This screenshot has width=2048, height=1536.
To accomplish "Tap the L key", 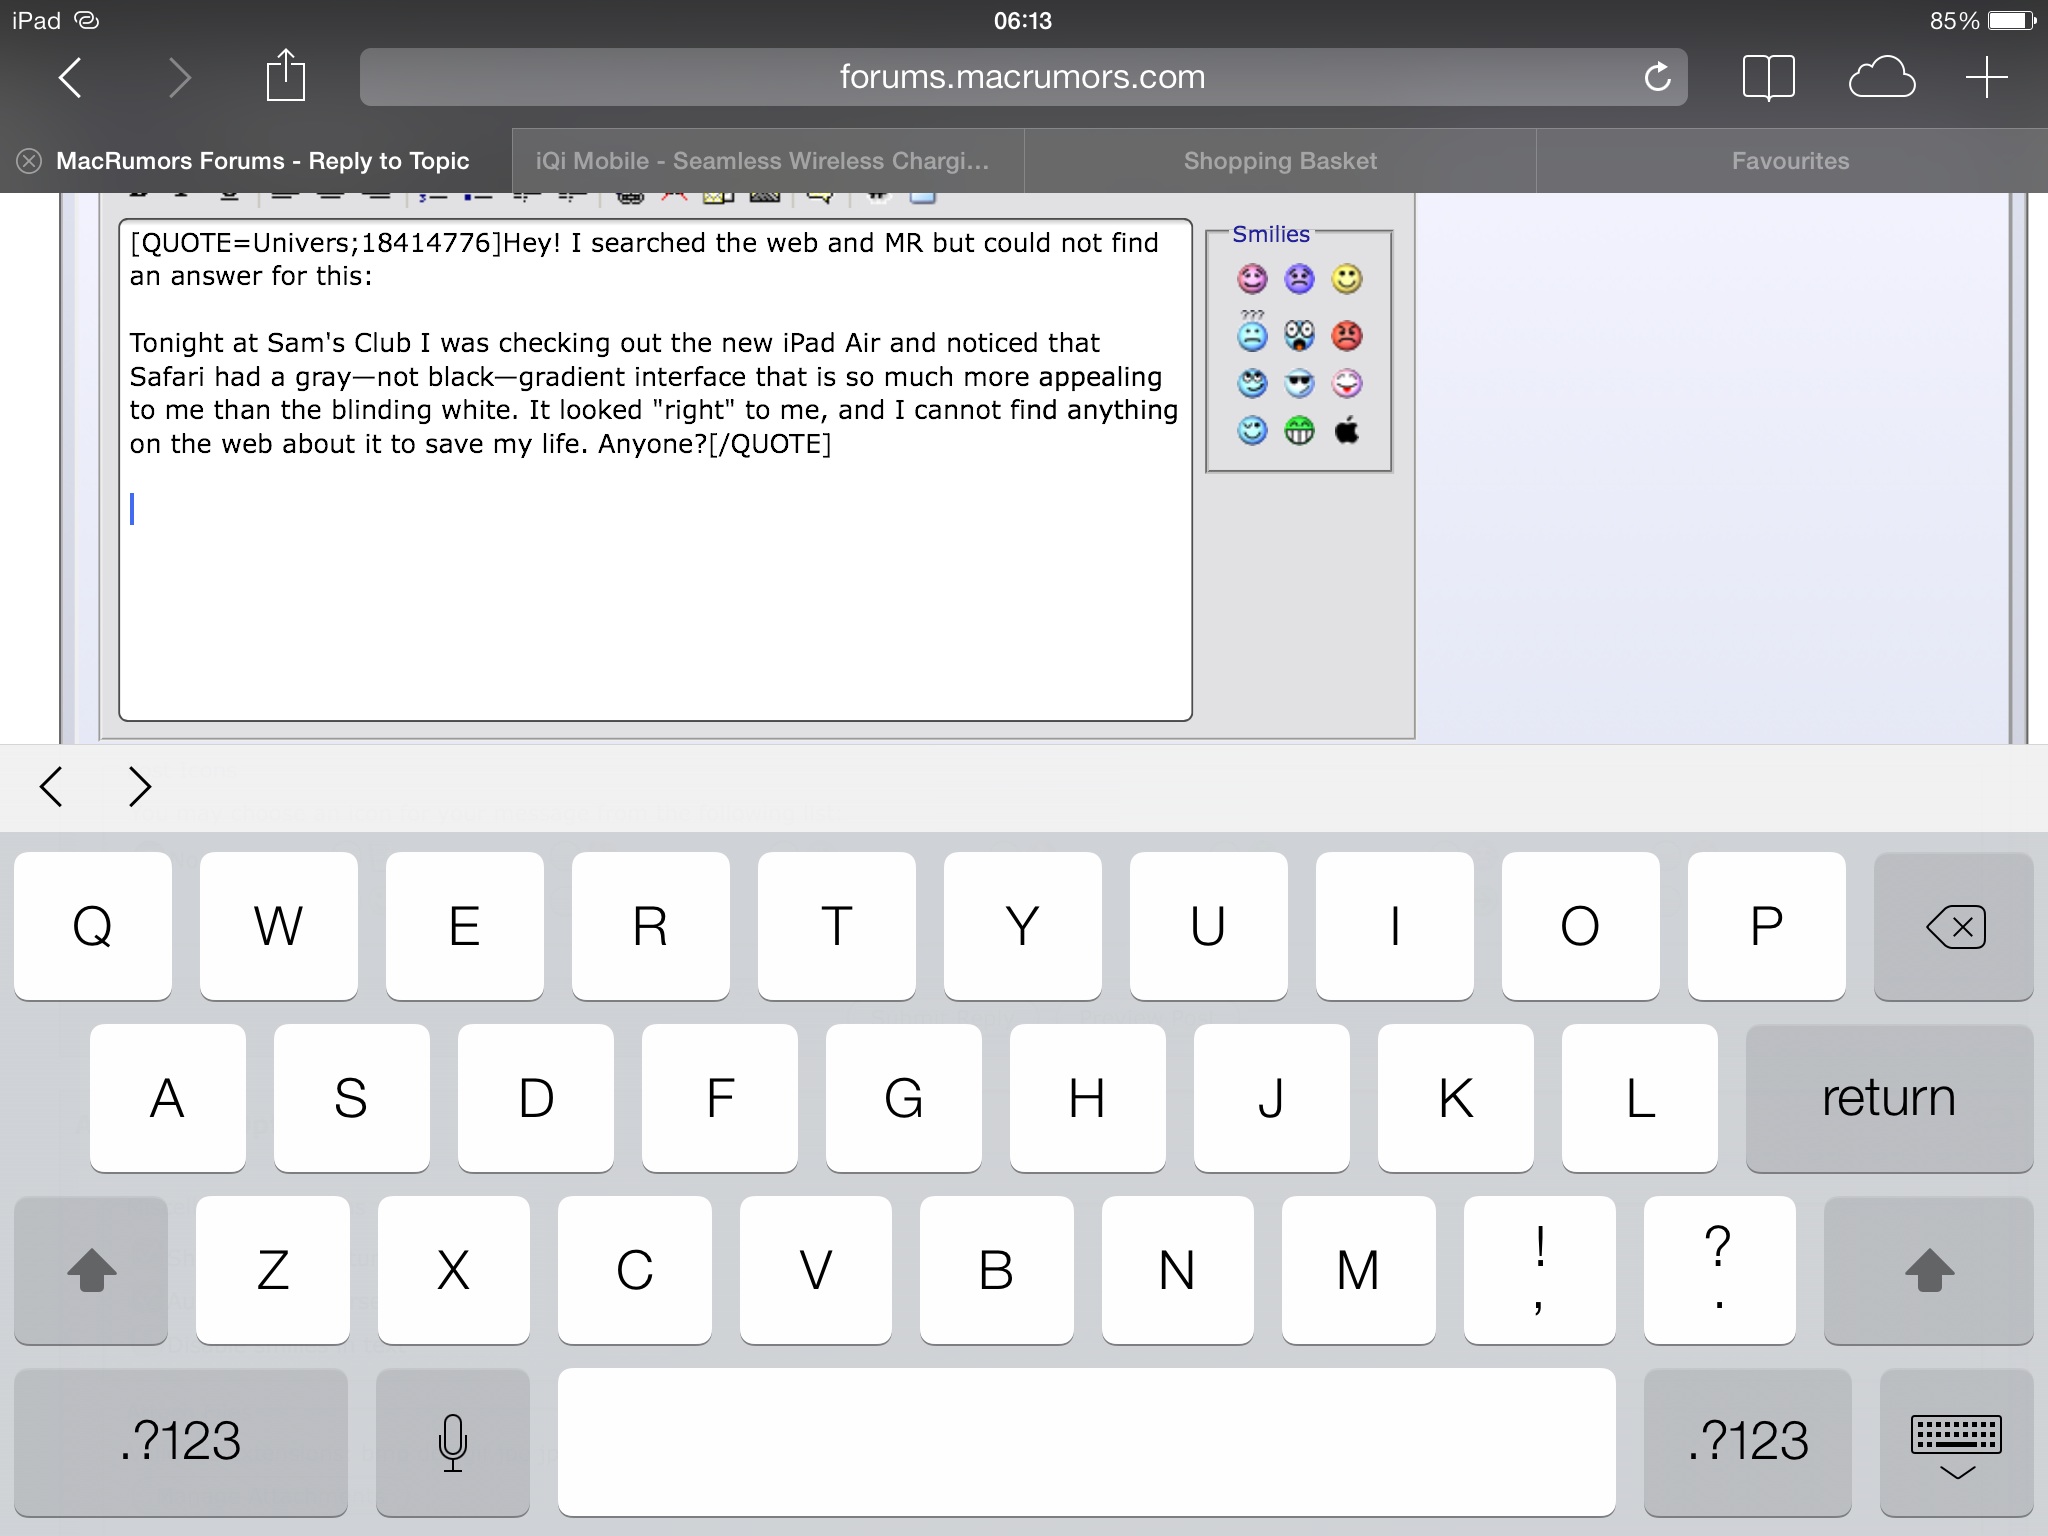I will click(x=1640, y=1098).
